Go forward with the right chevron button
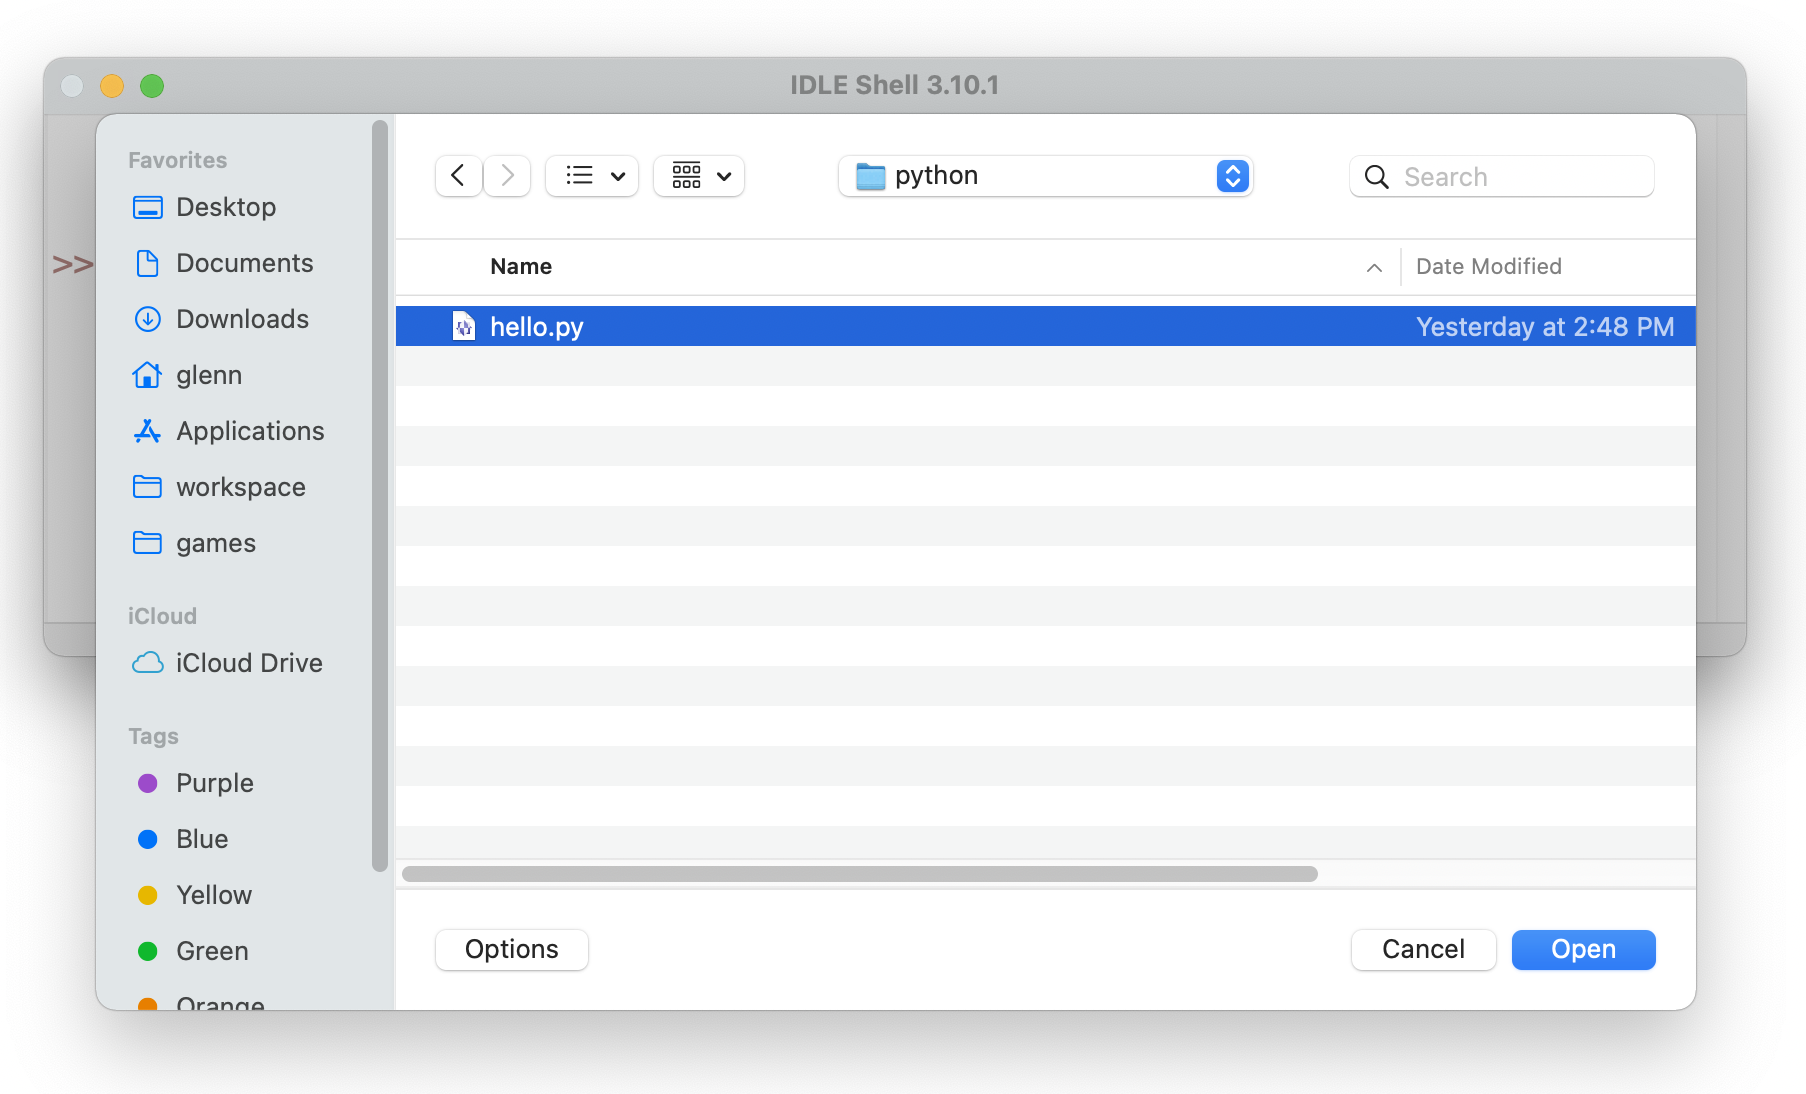This screenshot has height=1094, width=1806. coord(507,176)
